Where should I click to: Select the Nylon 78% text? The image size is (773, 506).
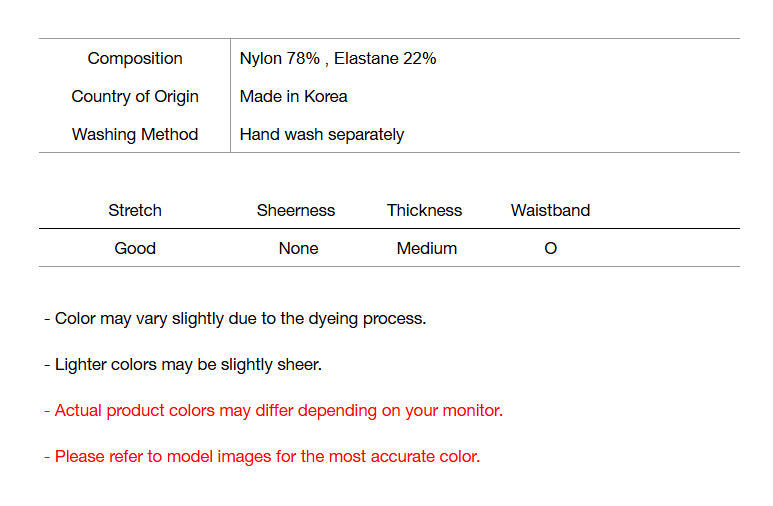click(x=279, y=58)
